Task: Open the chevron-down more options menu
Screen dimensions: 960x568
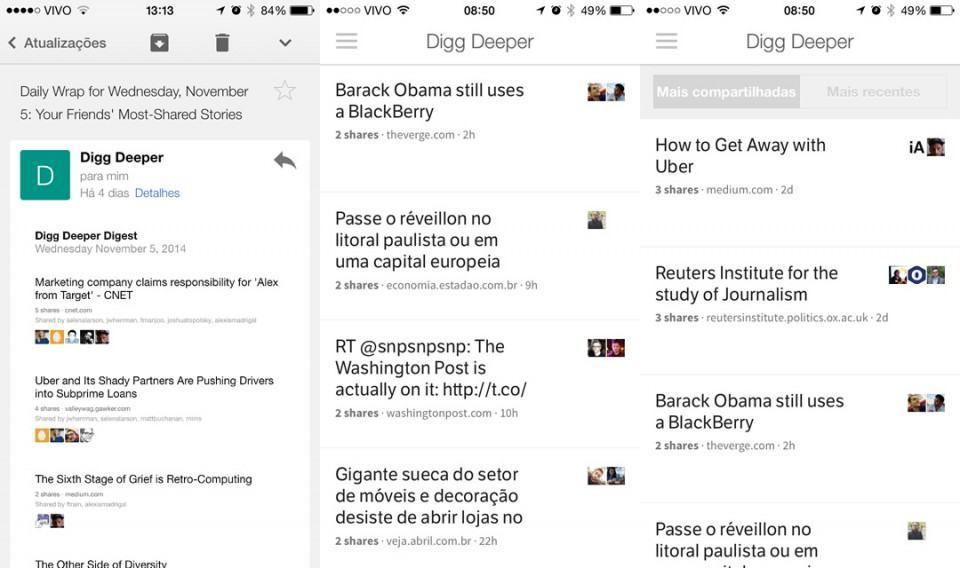Action: [x=285, y=43]
